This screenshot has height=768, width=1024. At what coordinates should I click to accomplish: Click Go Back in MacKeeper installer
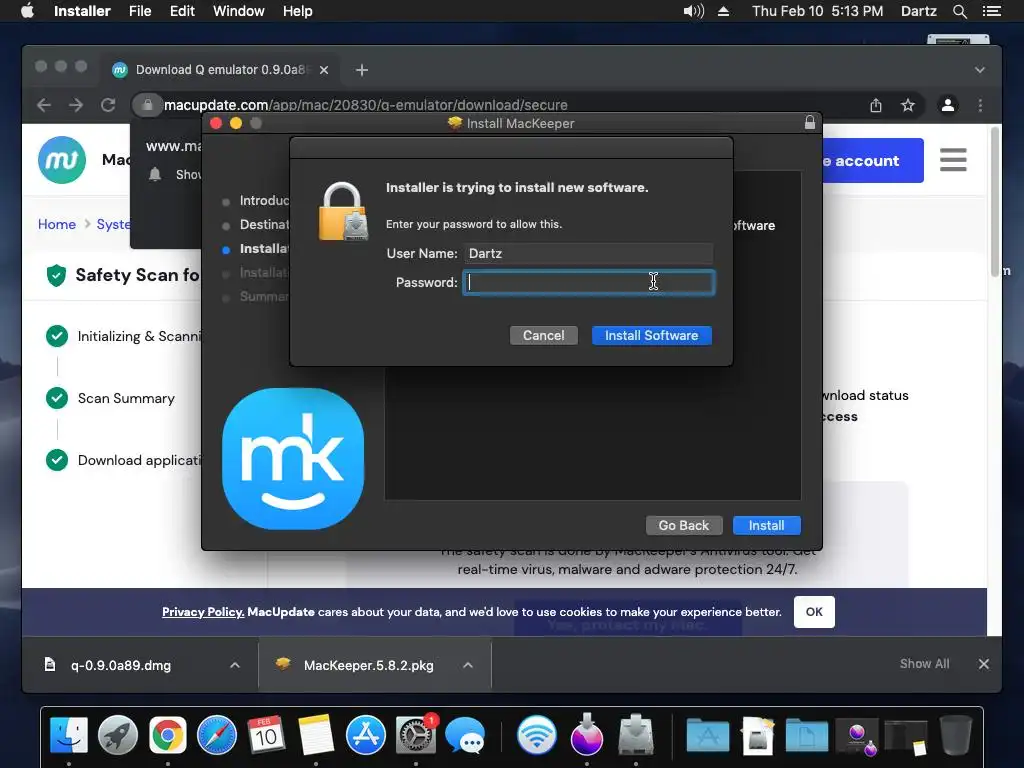pos(683,526)
